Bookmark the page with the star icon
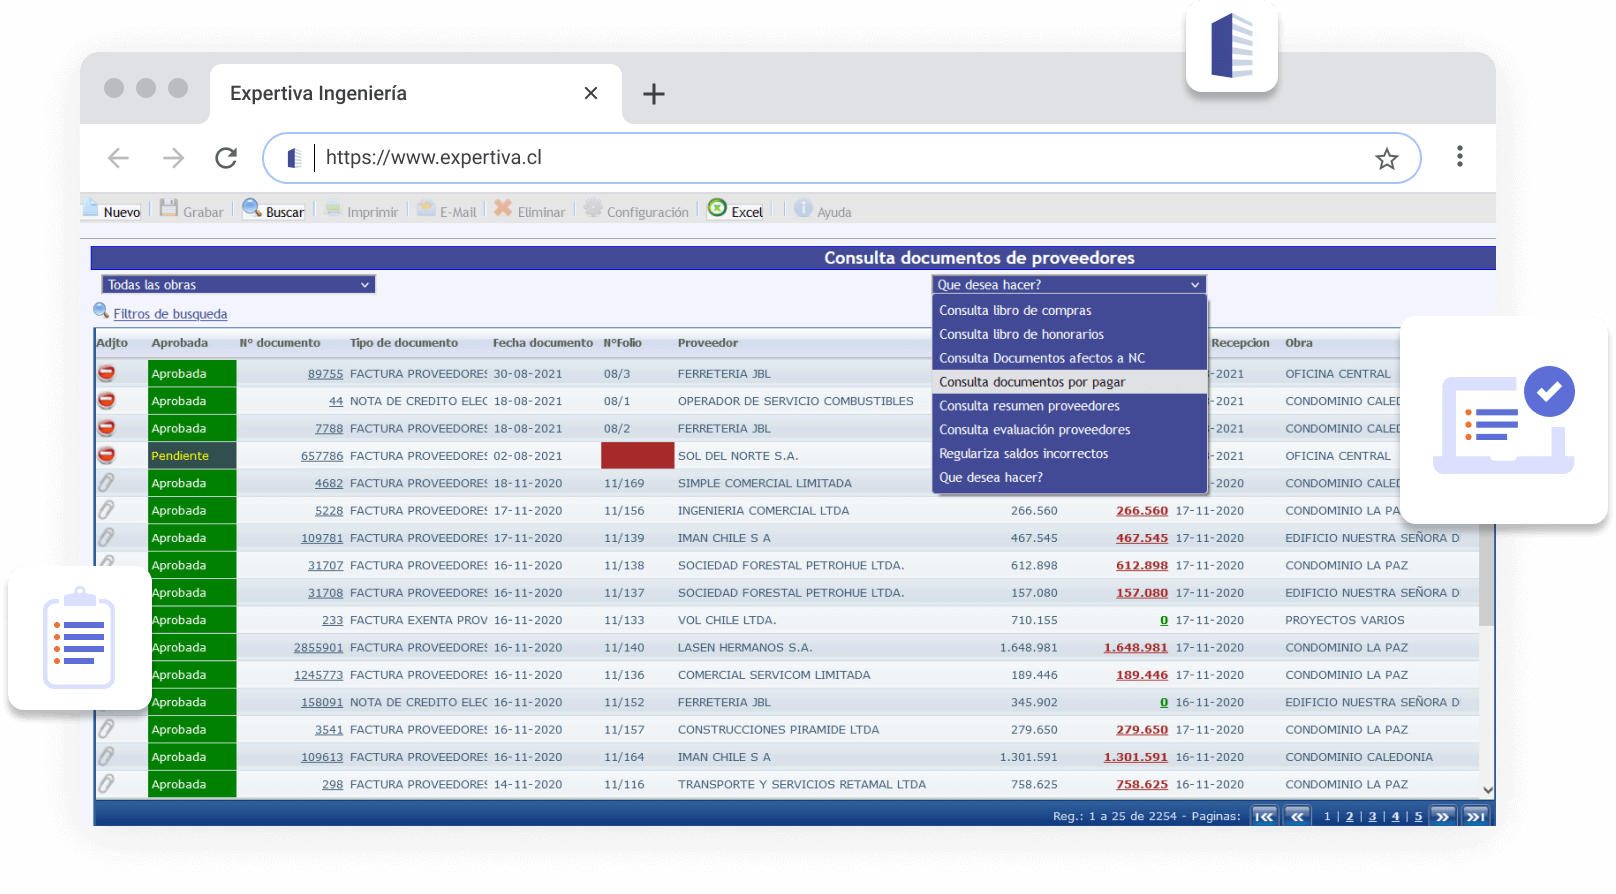Screen dimensions: 1616x894 [1386, 159]
